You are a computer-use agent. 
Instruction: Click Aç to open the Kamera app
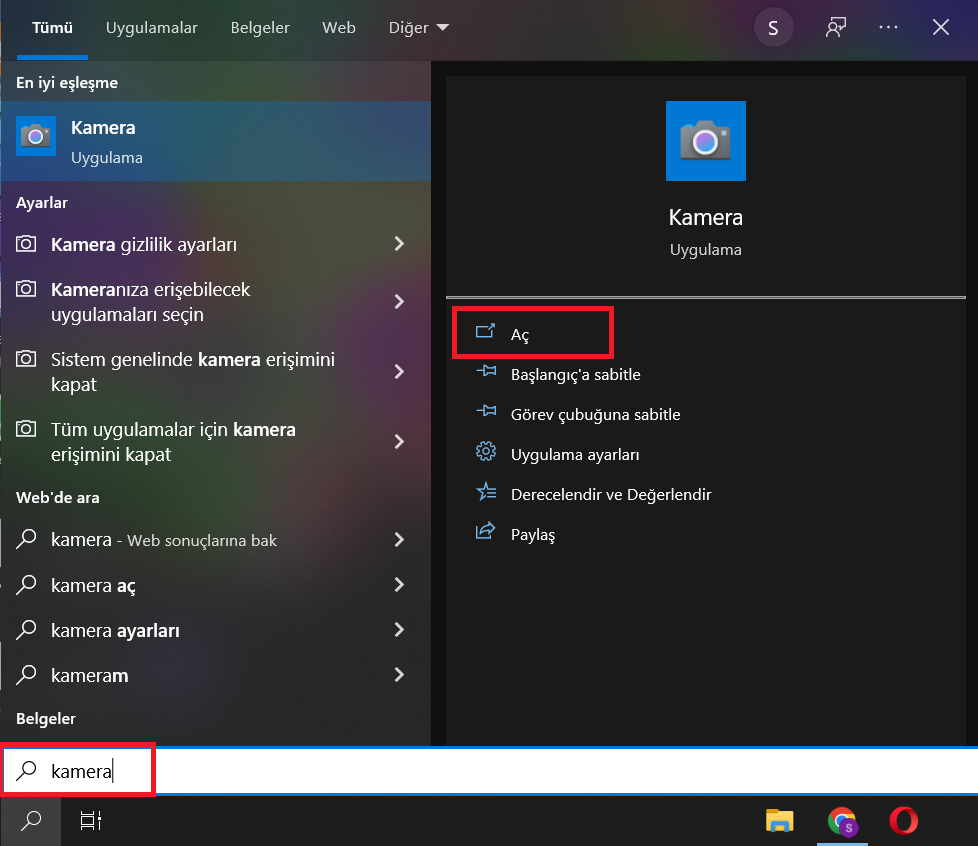(x=520, y=334)
